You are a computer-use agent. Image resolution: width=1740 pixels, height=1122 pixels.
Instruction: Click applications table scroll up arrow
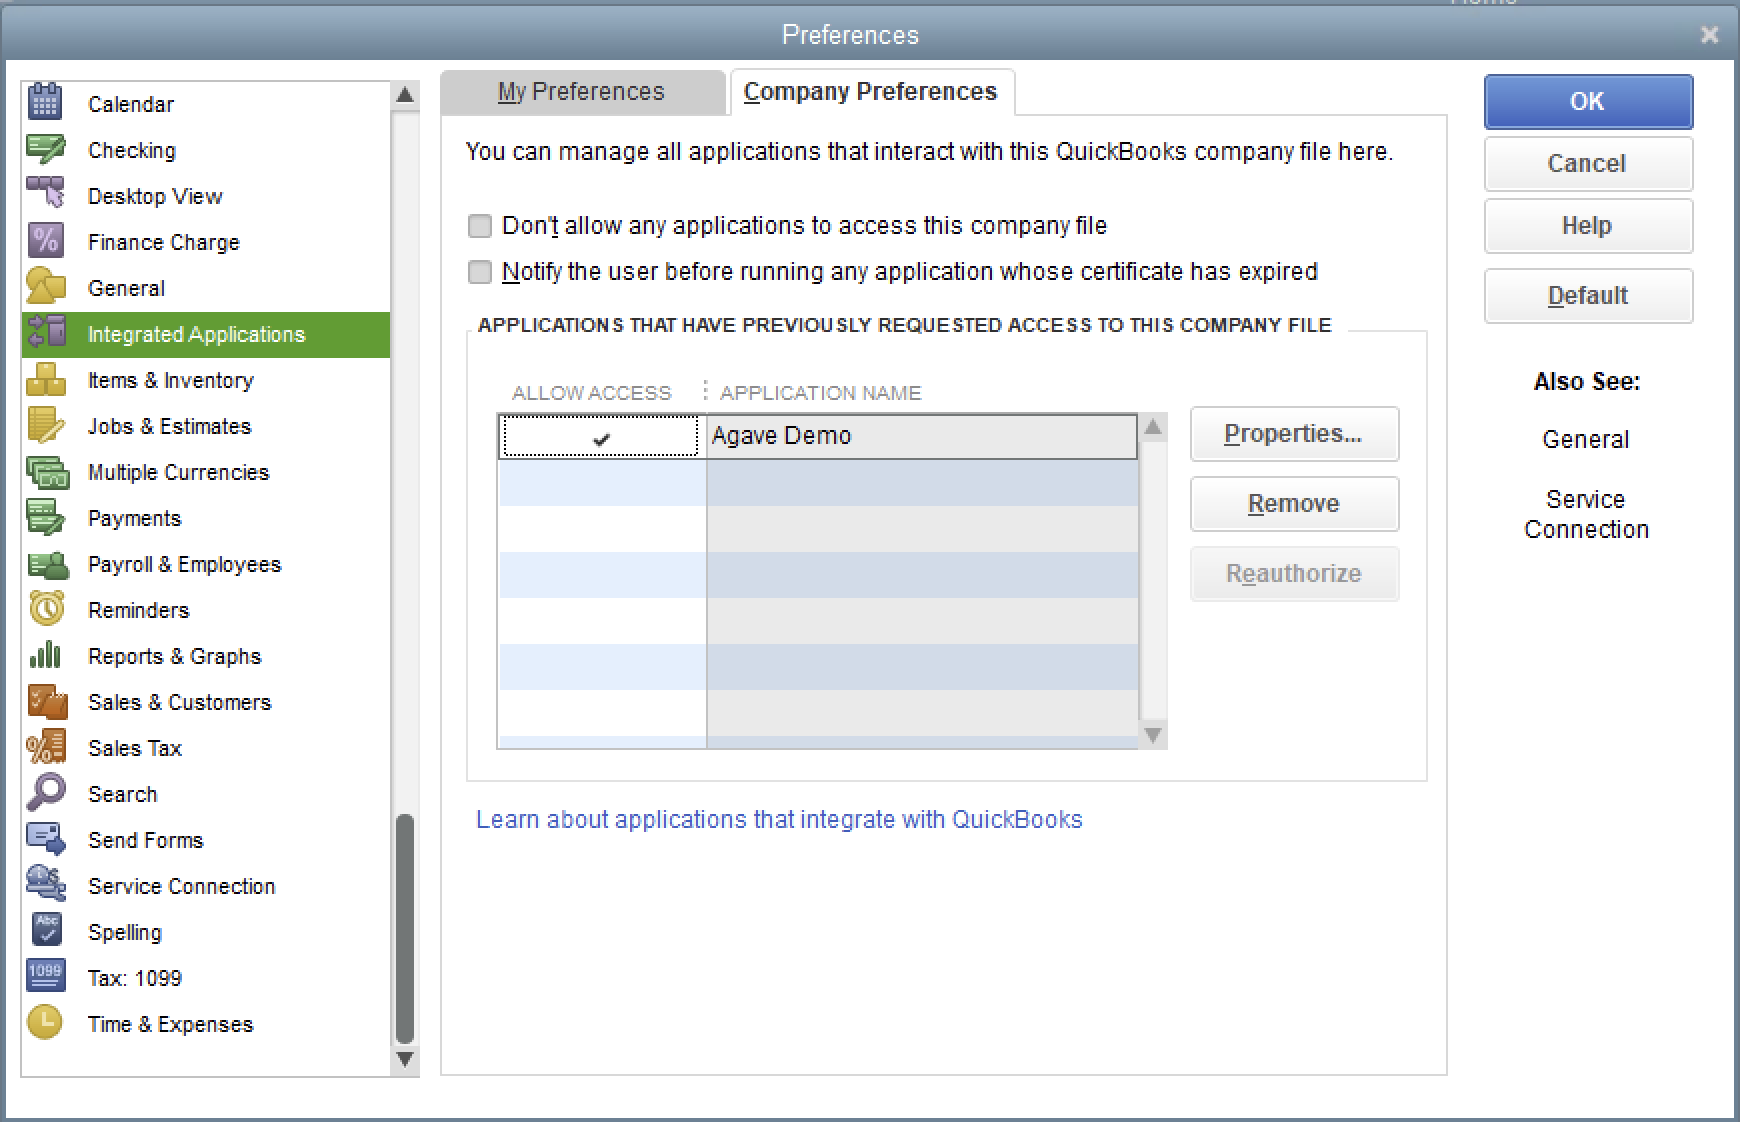pyautogui.click(x=1153, y=428)
